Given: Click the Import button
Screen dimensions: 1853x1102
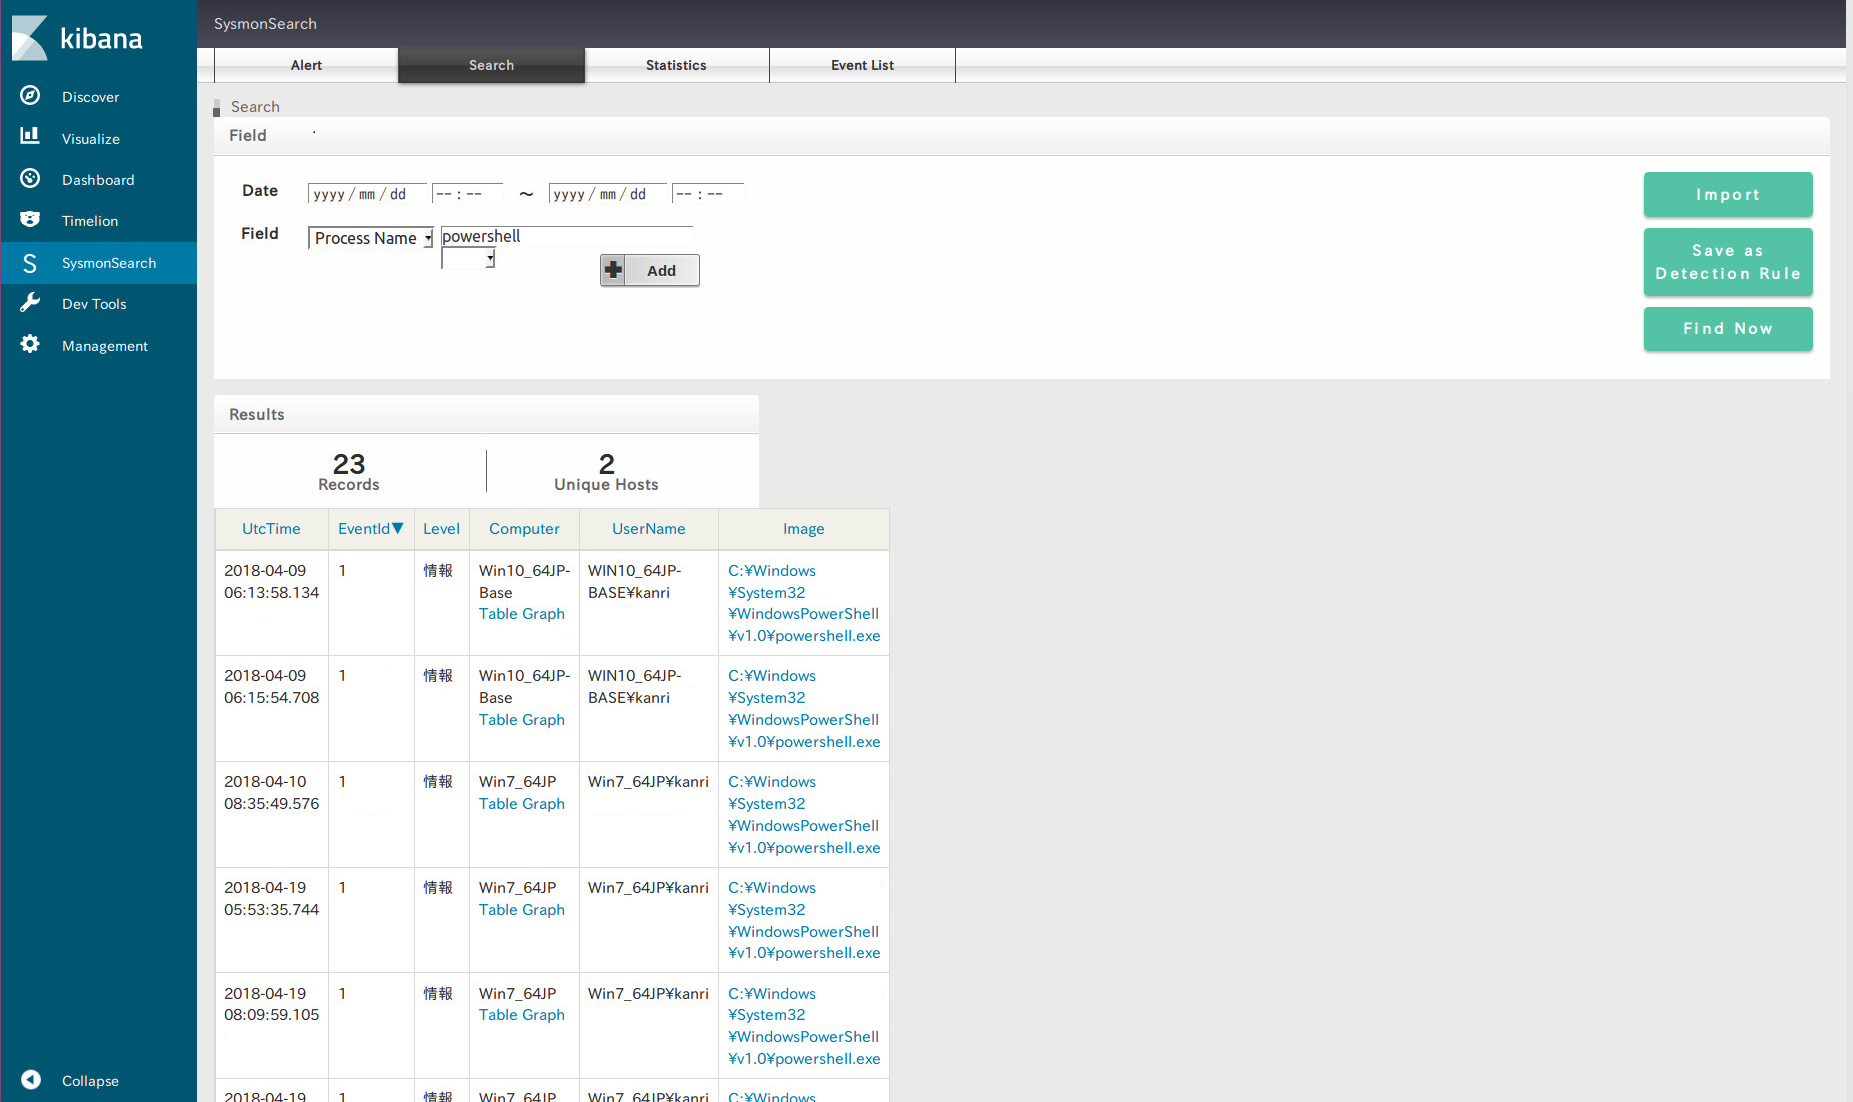Looking at the screenshot, I should tap(1728, 194).
